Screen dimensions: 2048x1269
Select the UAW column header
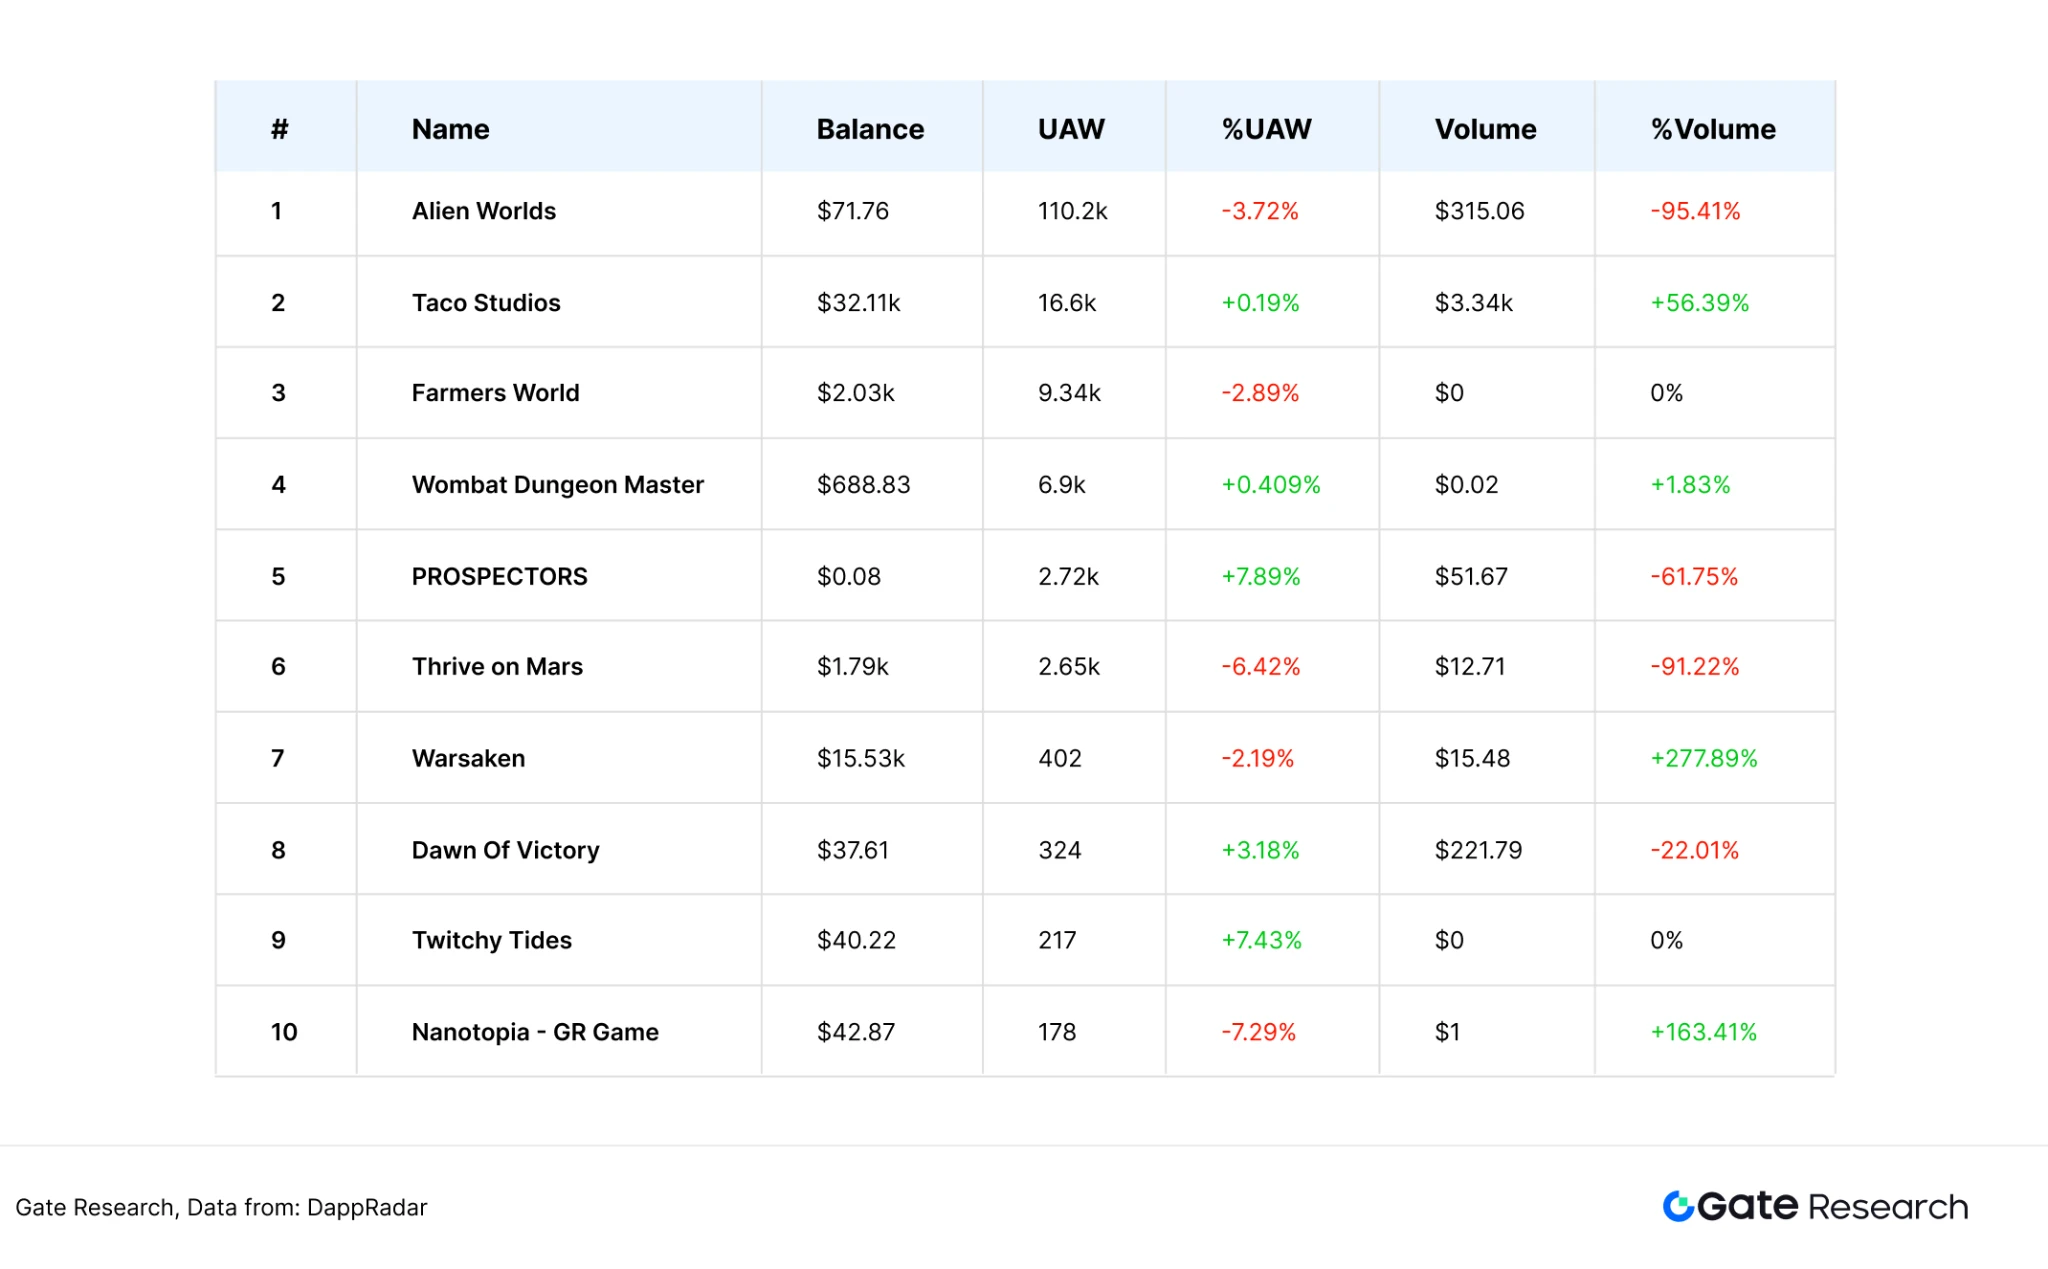pyautogui.click(x=1070, y=129)
